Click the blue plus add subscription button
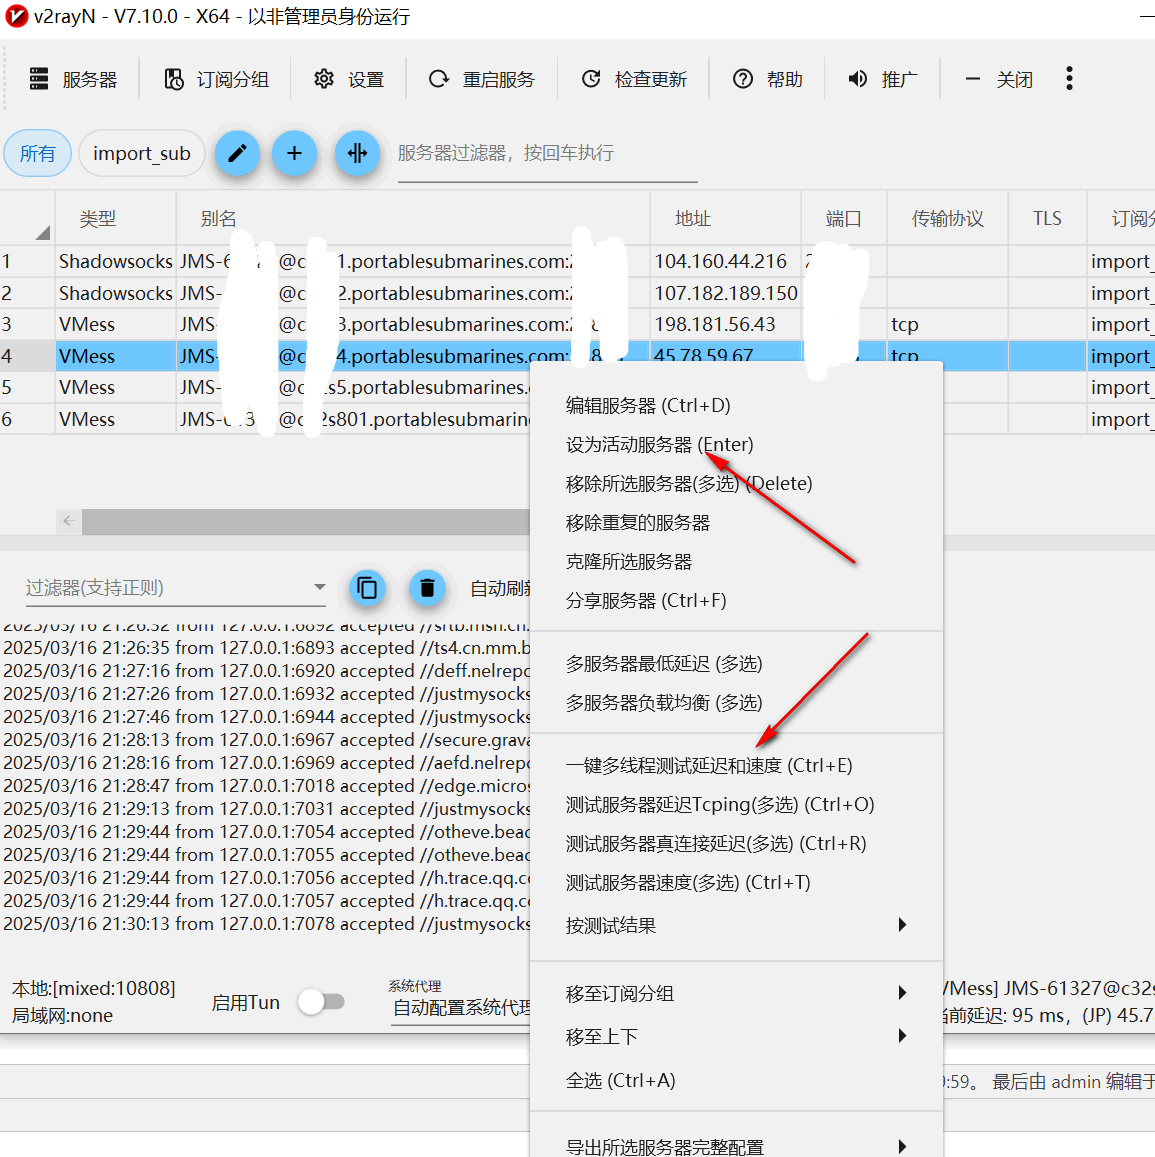 coord(294,153)
